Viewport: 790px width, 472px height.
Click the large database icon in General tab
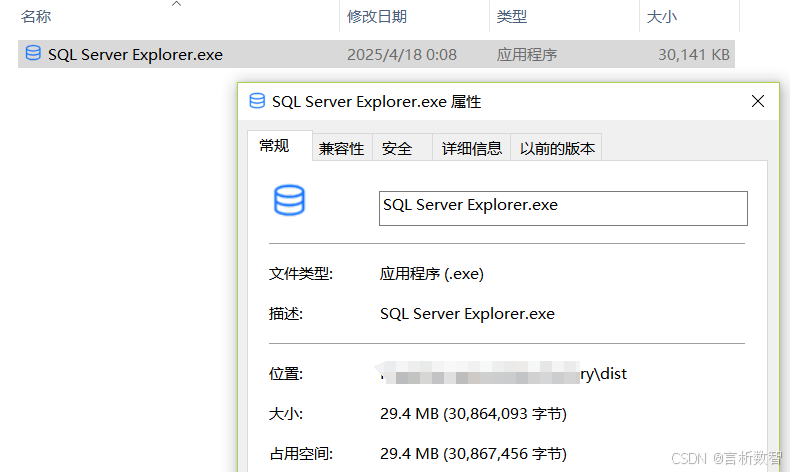coord(289,200)
